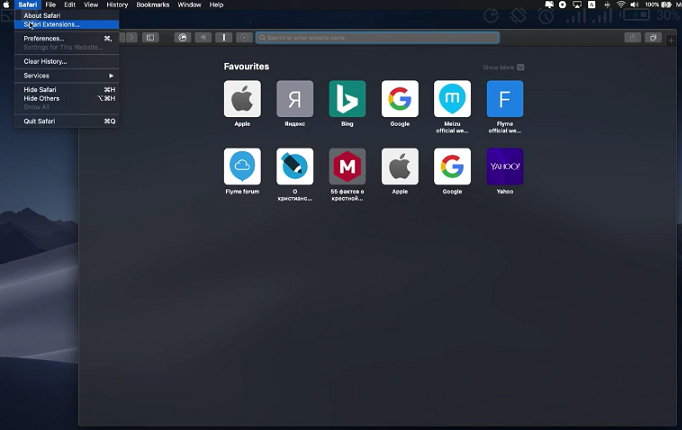Choose Quit Safari
This screenshot has width=682, height=430.
[67, 121]
